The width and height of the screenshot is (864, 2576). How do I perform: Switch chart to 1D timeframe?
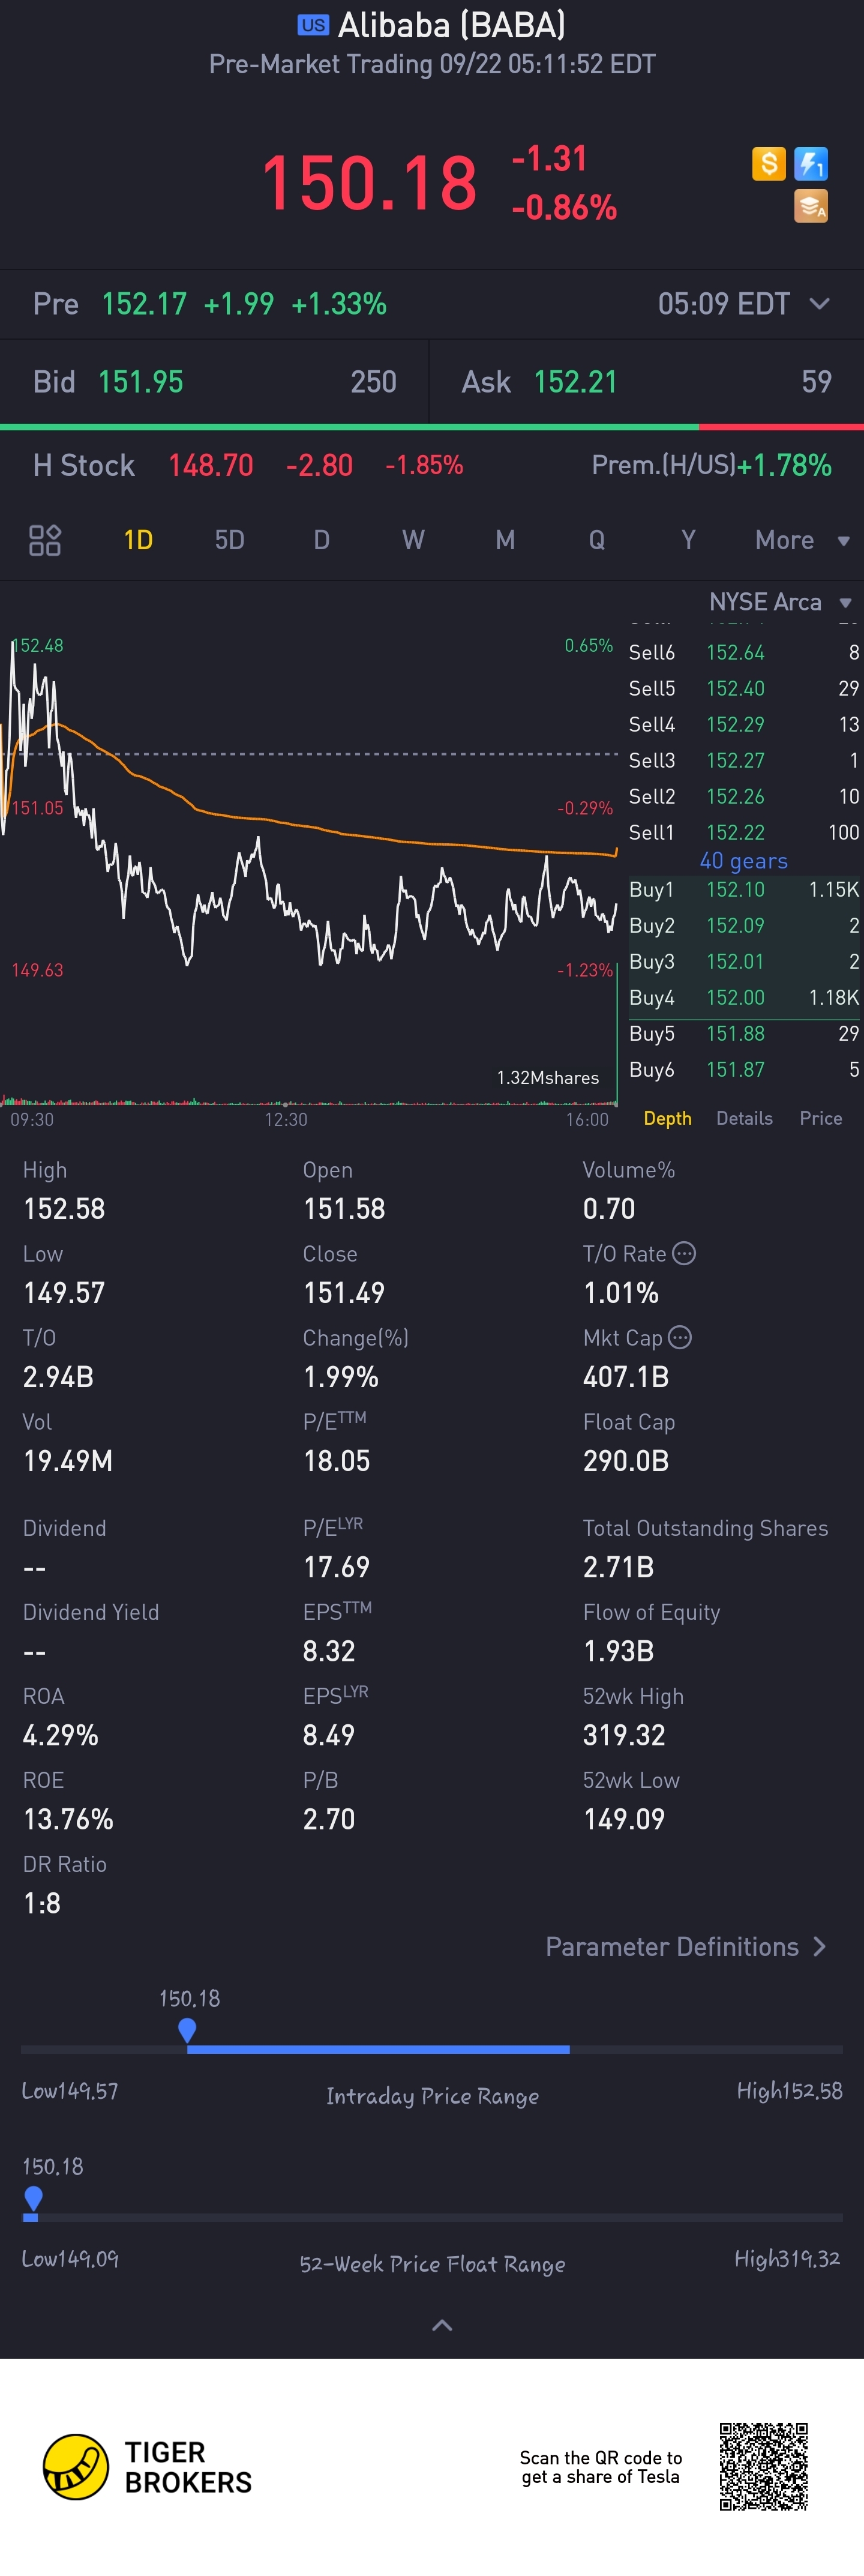pyautogui.click(x=138, y=540)
